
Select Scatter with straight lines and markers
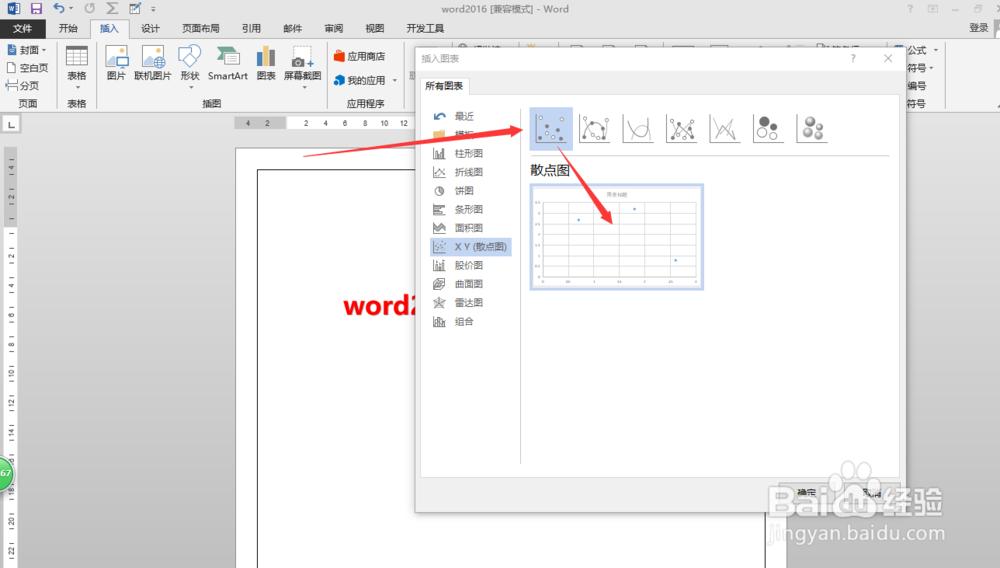[x=681, y=129]
